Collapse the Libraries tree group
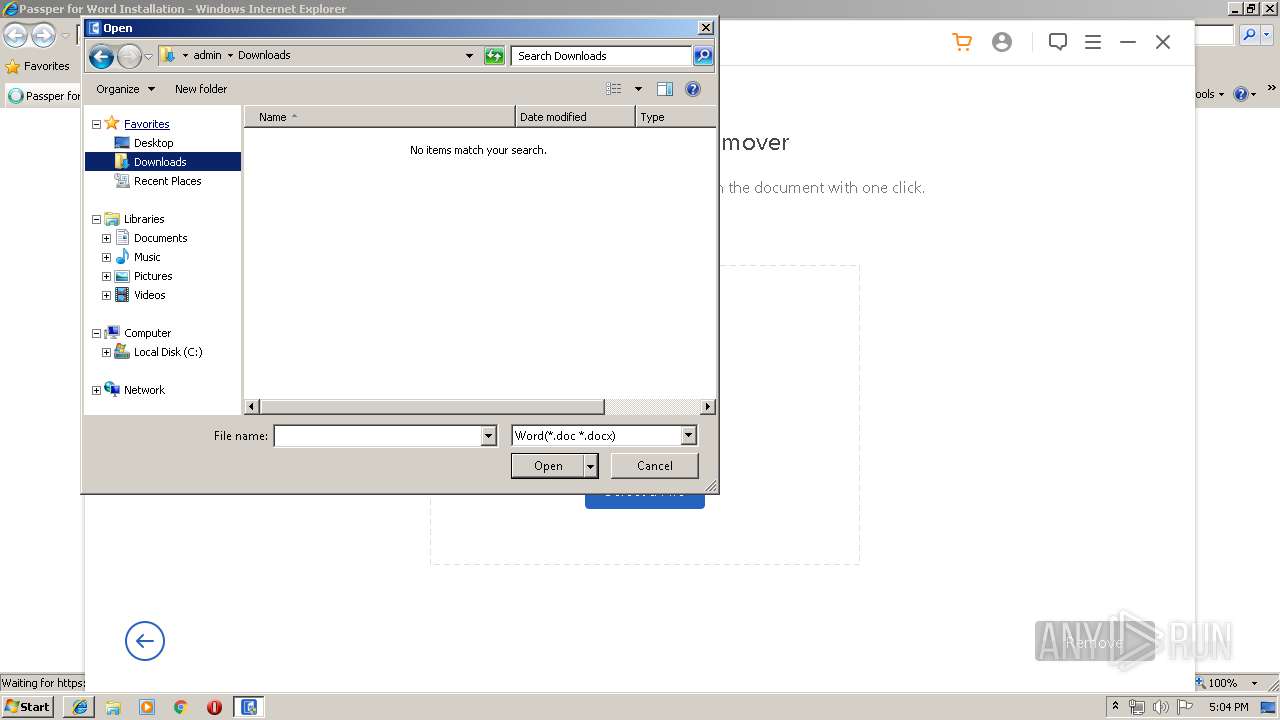1280x720 pixels. 97,219
